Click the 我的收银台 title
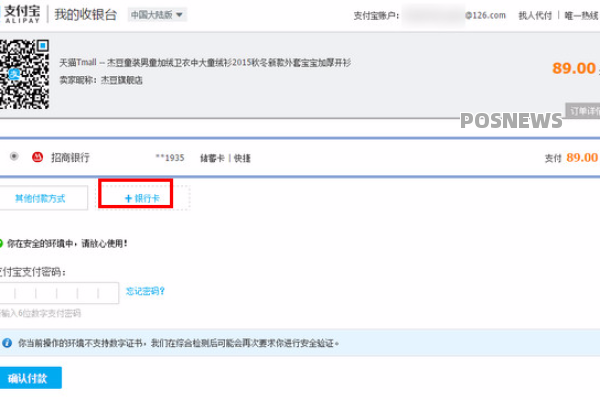 pos(85,15)
